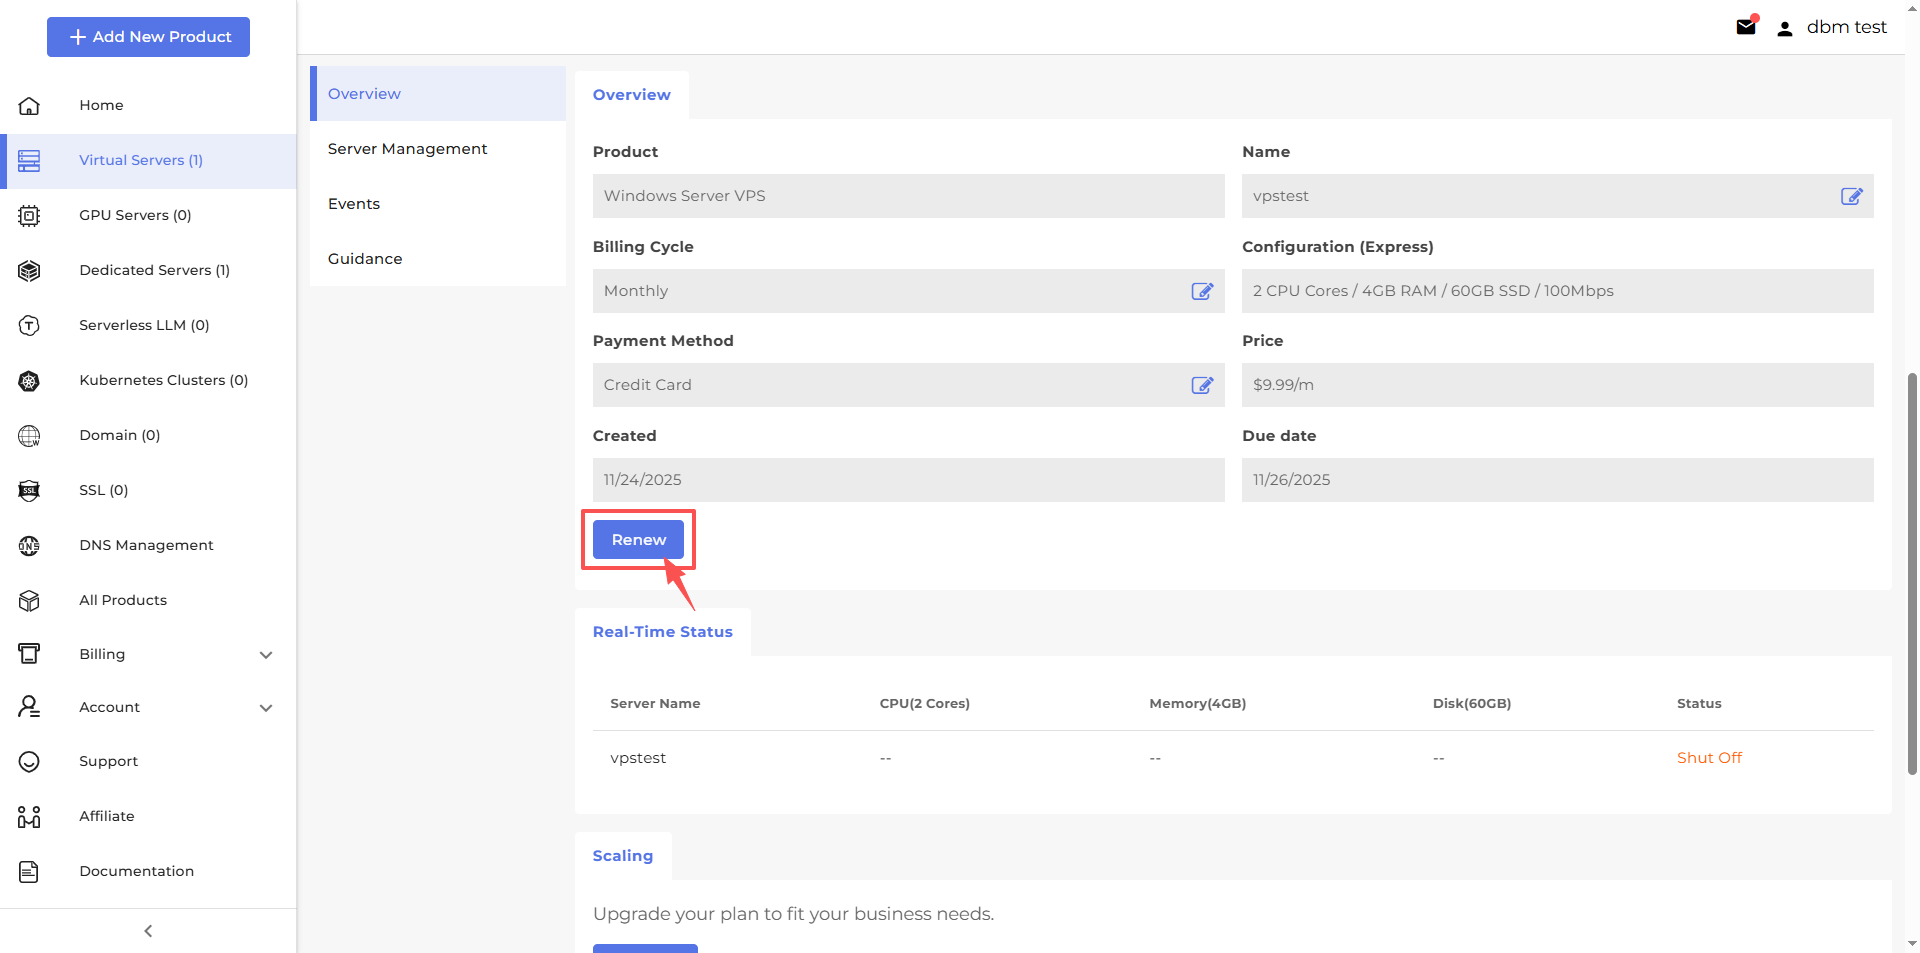Click the Disk(60GB) column header
This screenshot has width=1920, height=953.
(1472, 704)
